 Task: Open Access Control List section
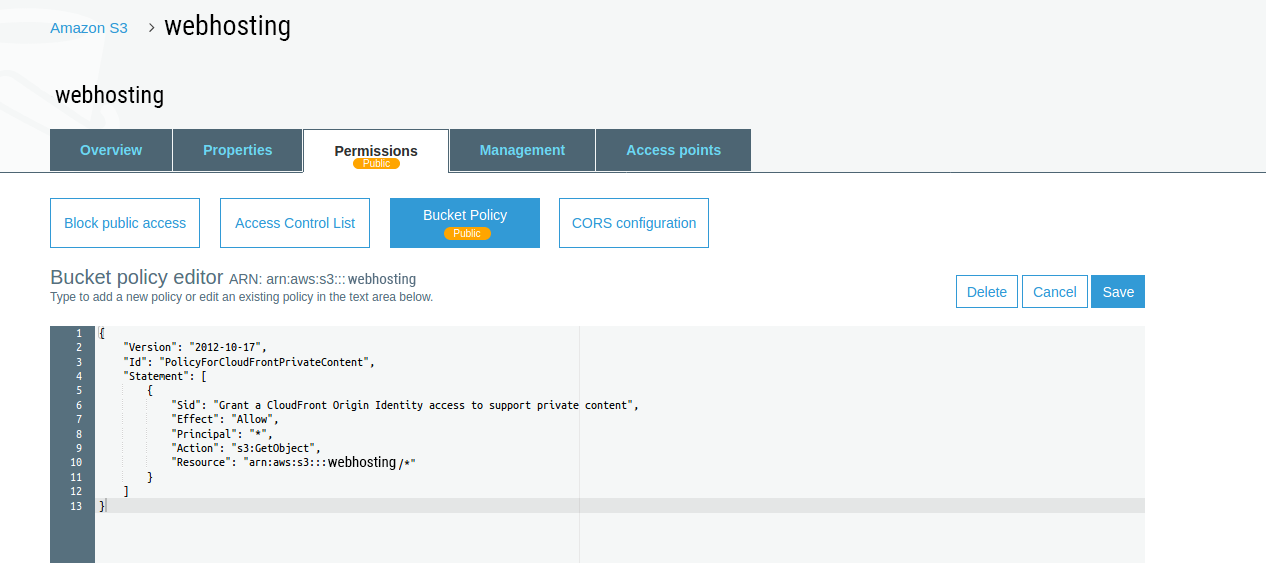tap(295, 223)
